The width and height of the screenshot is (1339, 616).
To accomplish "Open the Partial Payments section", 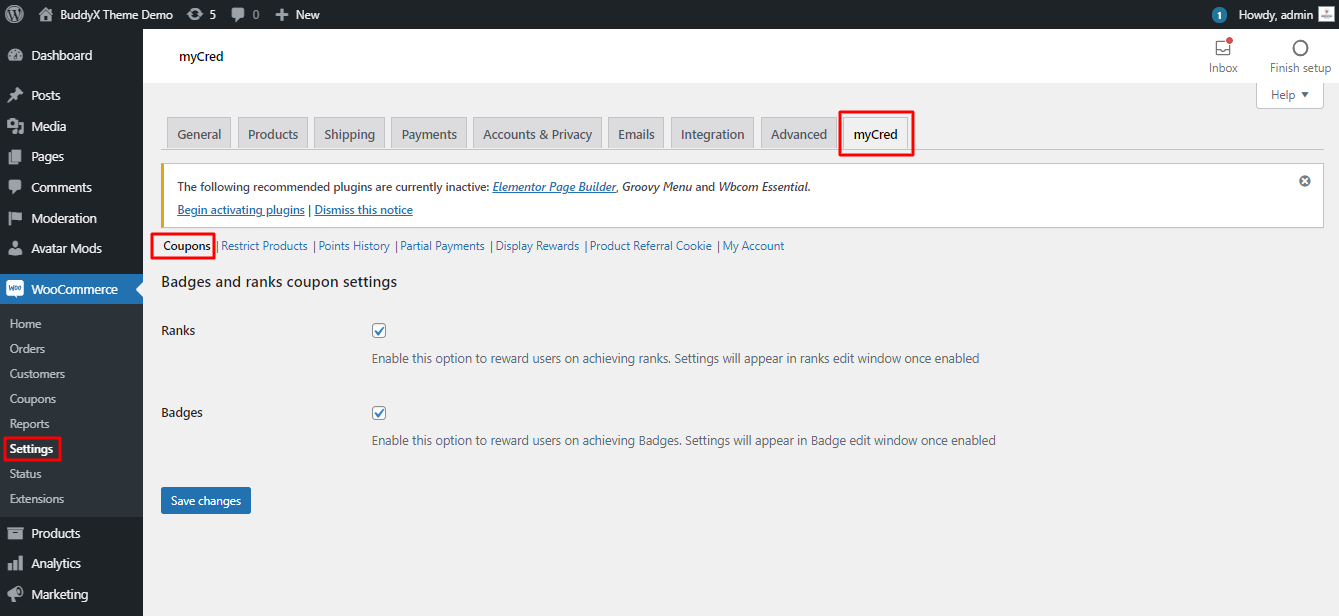I will click(442, 246).
